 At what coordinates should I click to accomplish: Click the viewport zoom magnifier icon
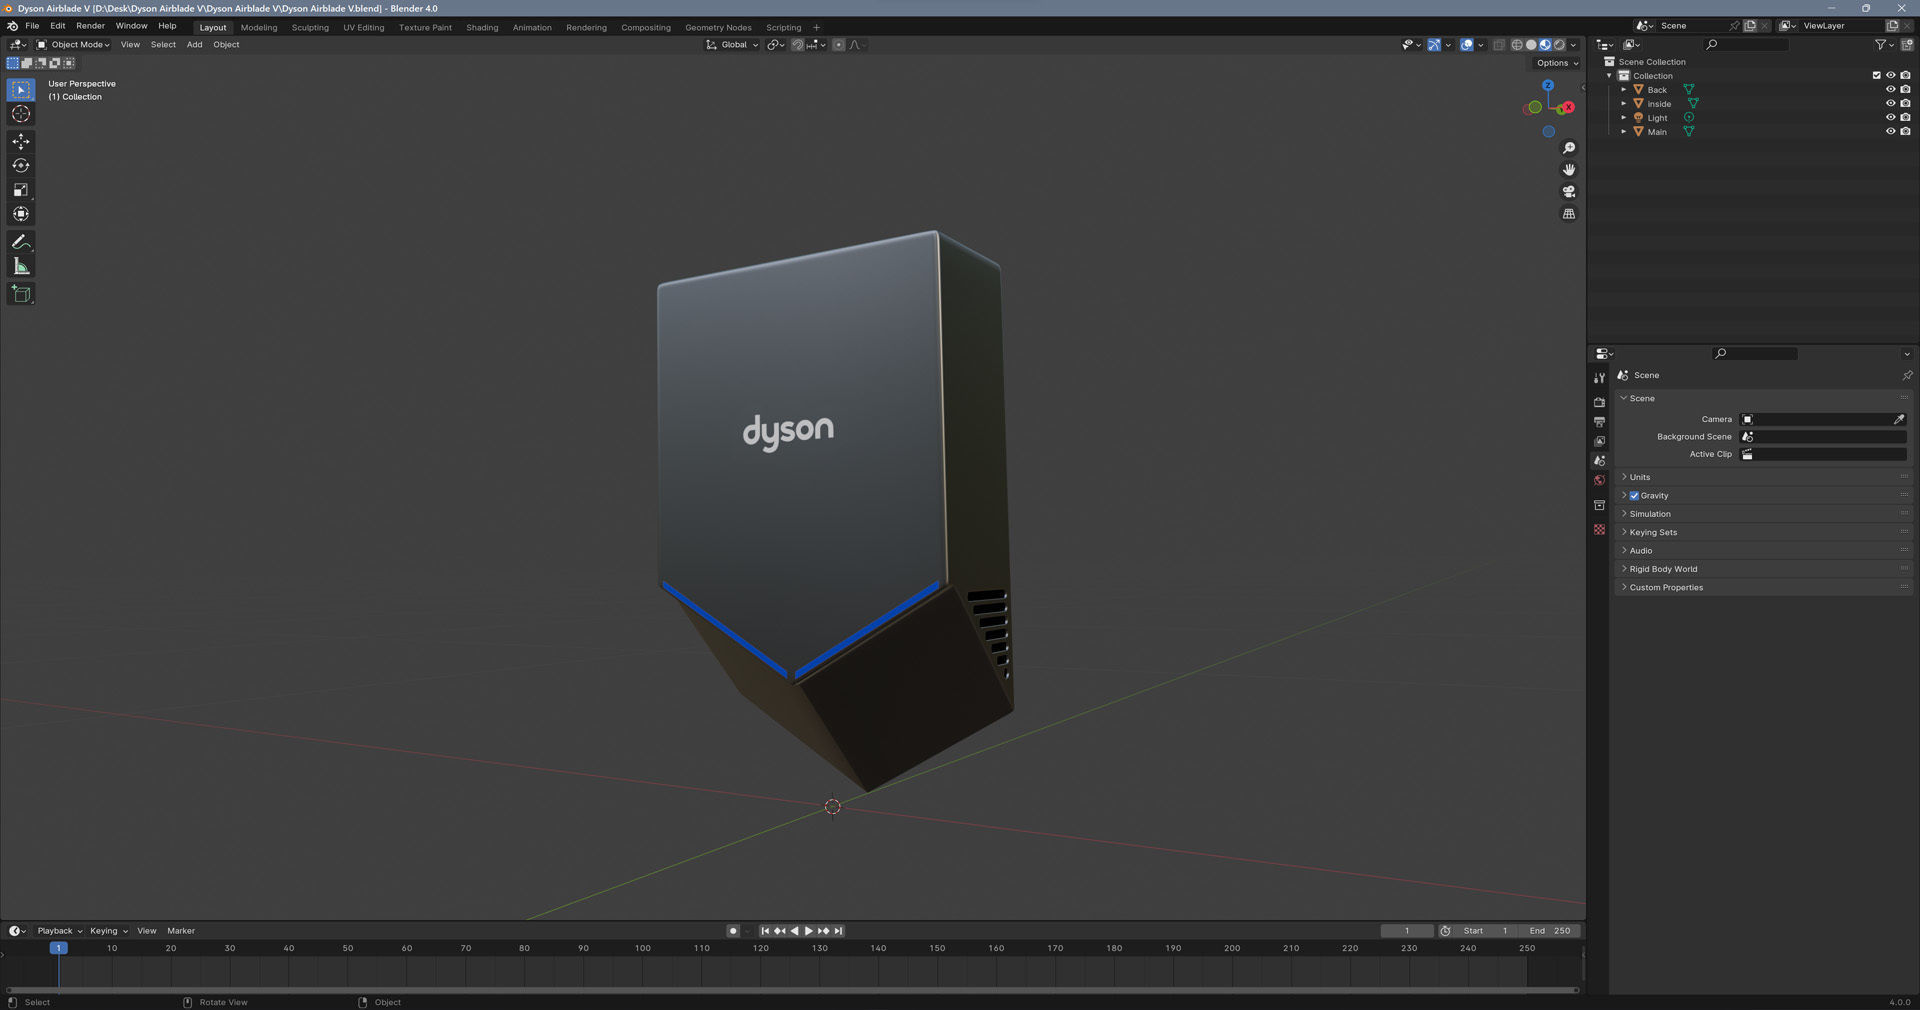[1569, 148]
